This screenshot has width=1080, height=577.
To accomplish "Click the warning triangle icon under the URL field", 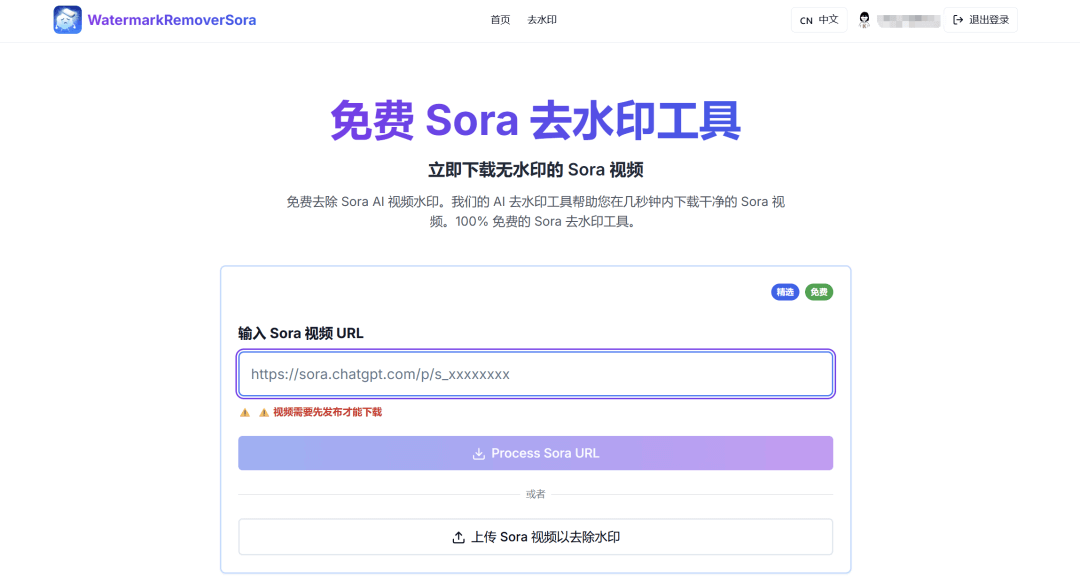I will coord(245,411).
